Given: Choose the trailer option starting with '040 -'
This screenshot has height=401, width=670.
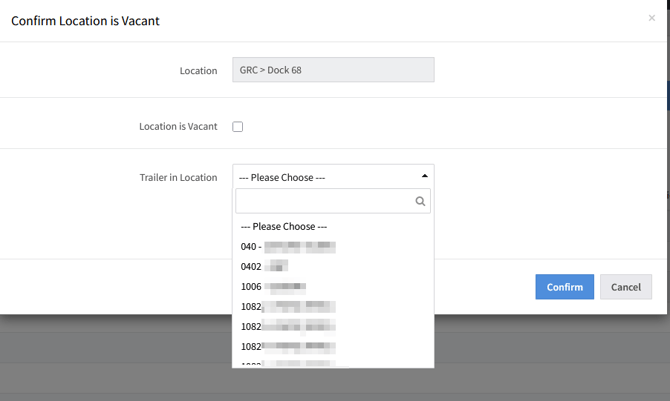Looking at the screenshot, I should tap(288, 246).
